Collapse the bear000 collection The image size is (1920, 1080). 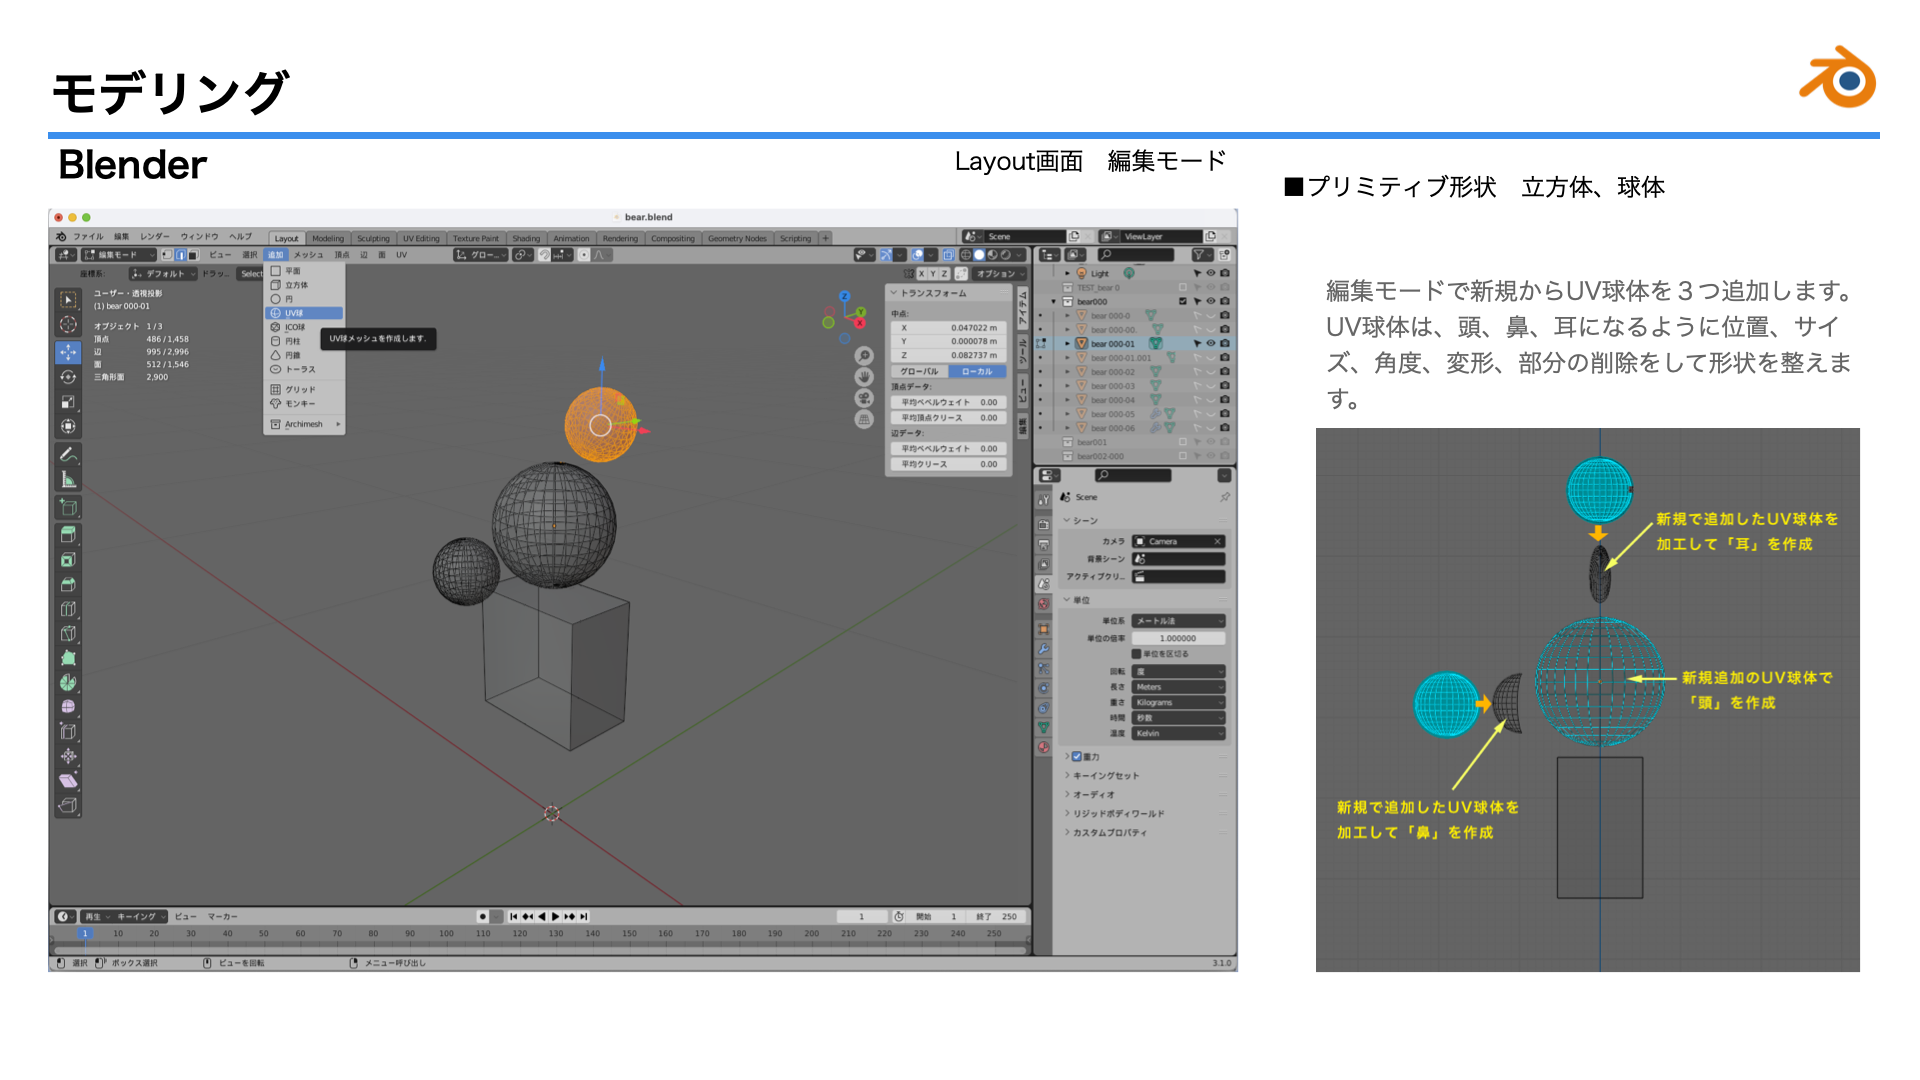[1054, 301]
